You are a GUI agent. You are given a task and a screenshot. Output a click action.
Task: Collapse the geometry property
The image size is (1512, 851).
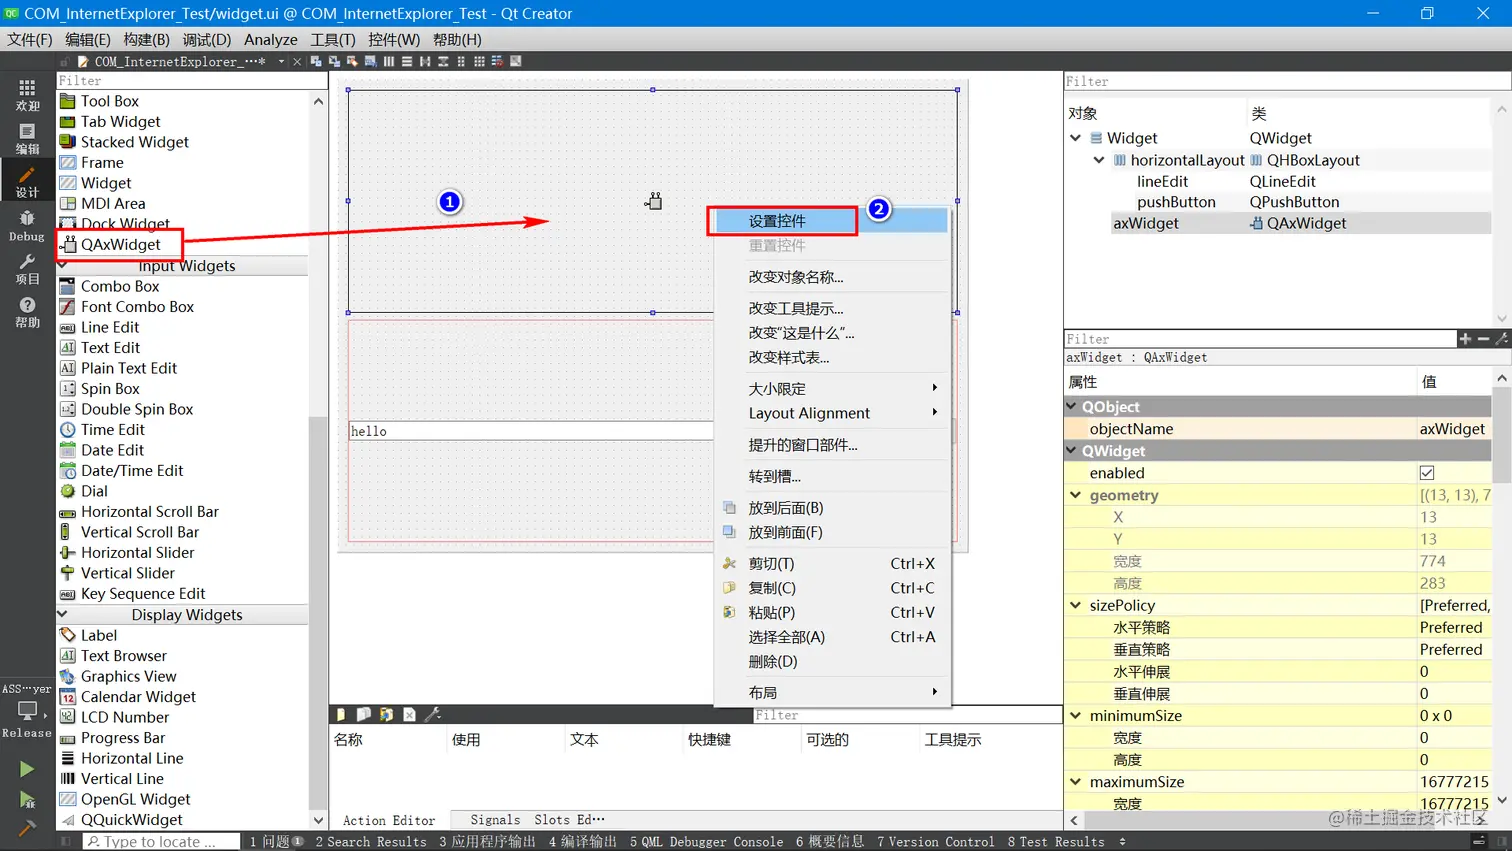(x=1076, y=495)
